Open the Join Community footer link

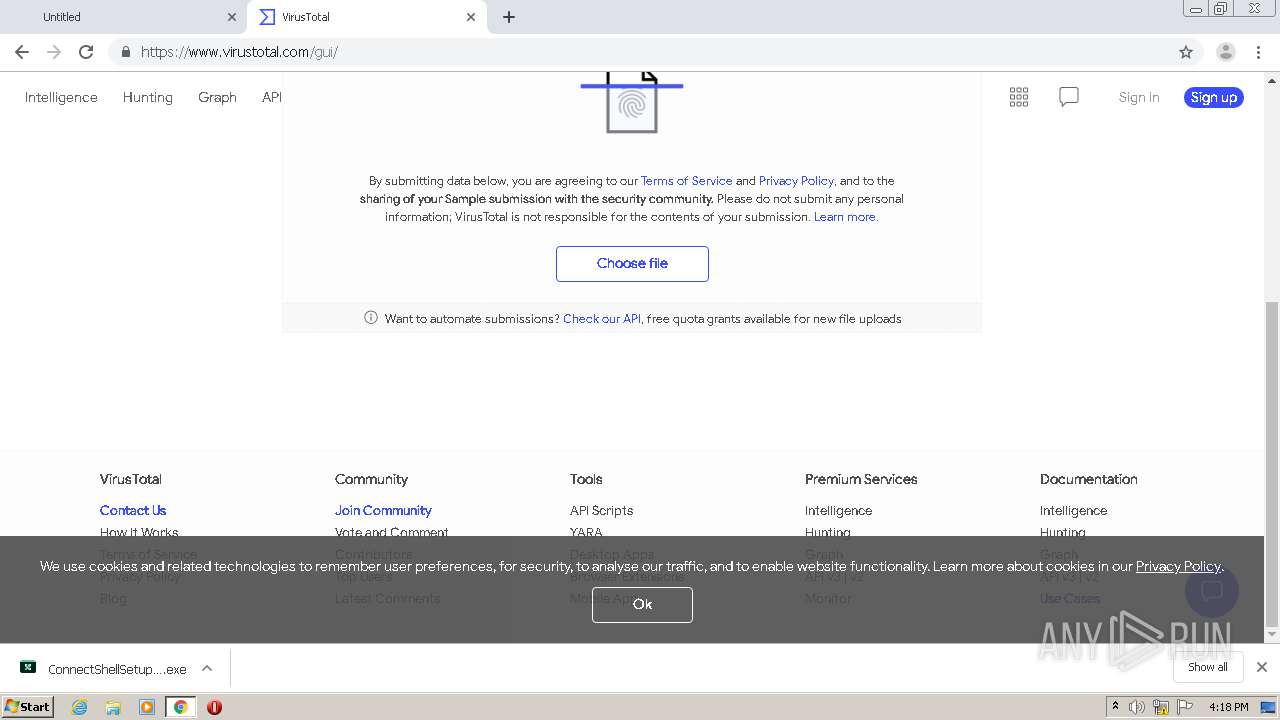point(383,510)
